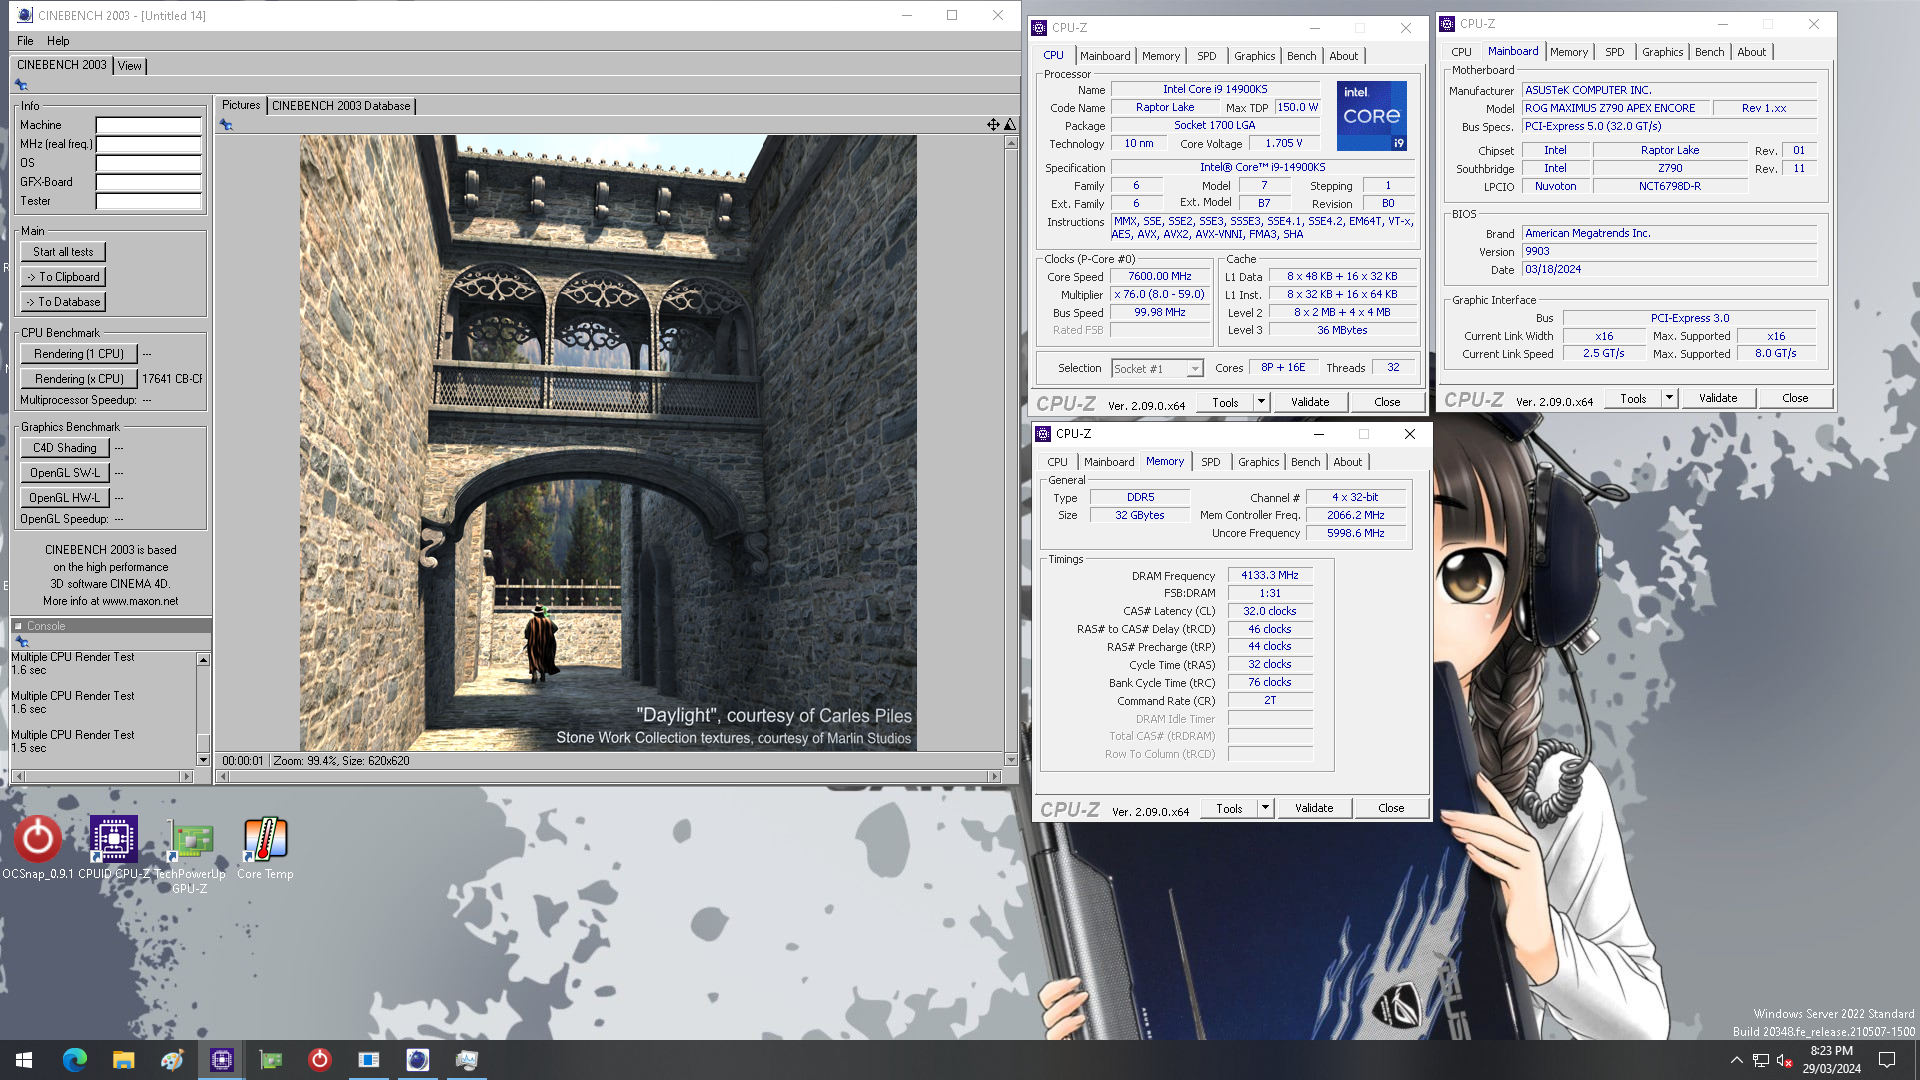
Task: Select the Pictures tab
Action: [241, 105]
